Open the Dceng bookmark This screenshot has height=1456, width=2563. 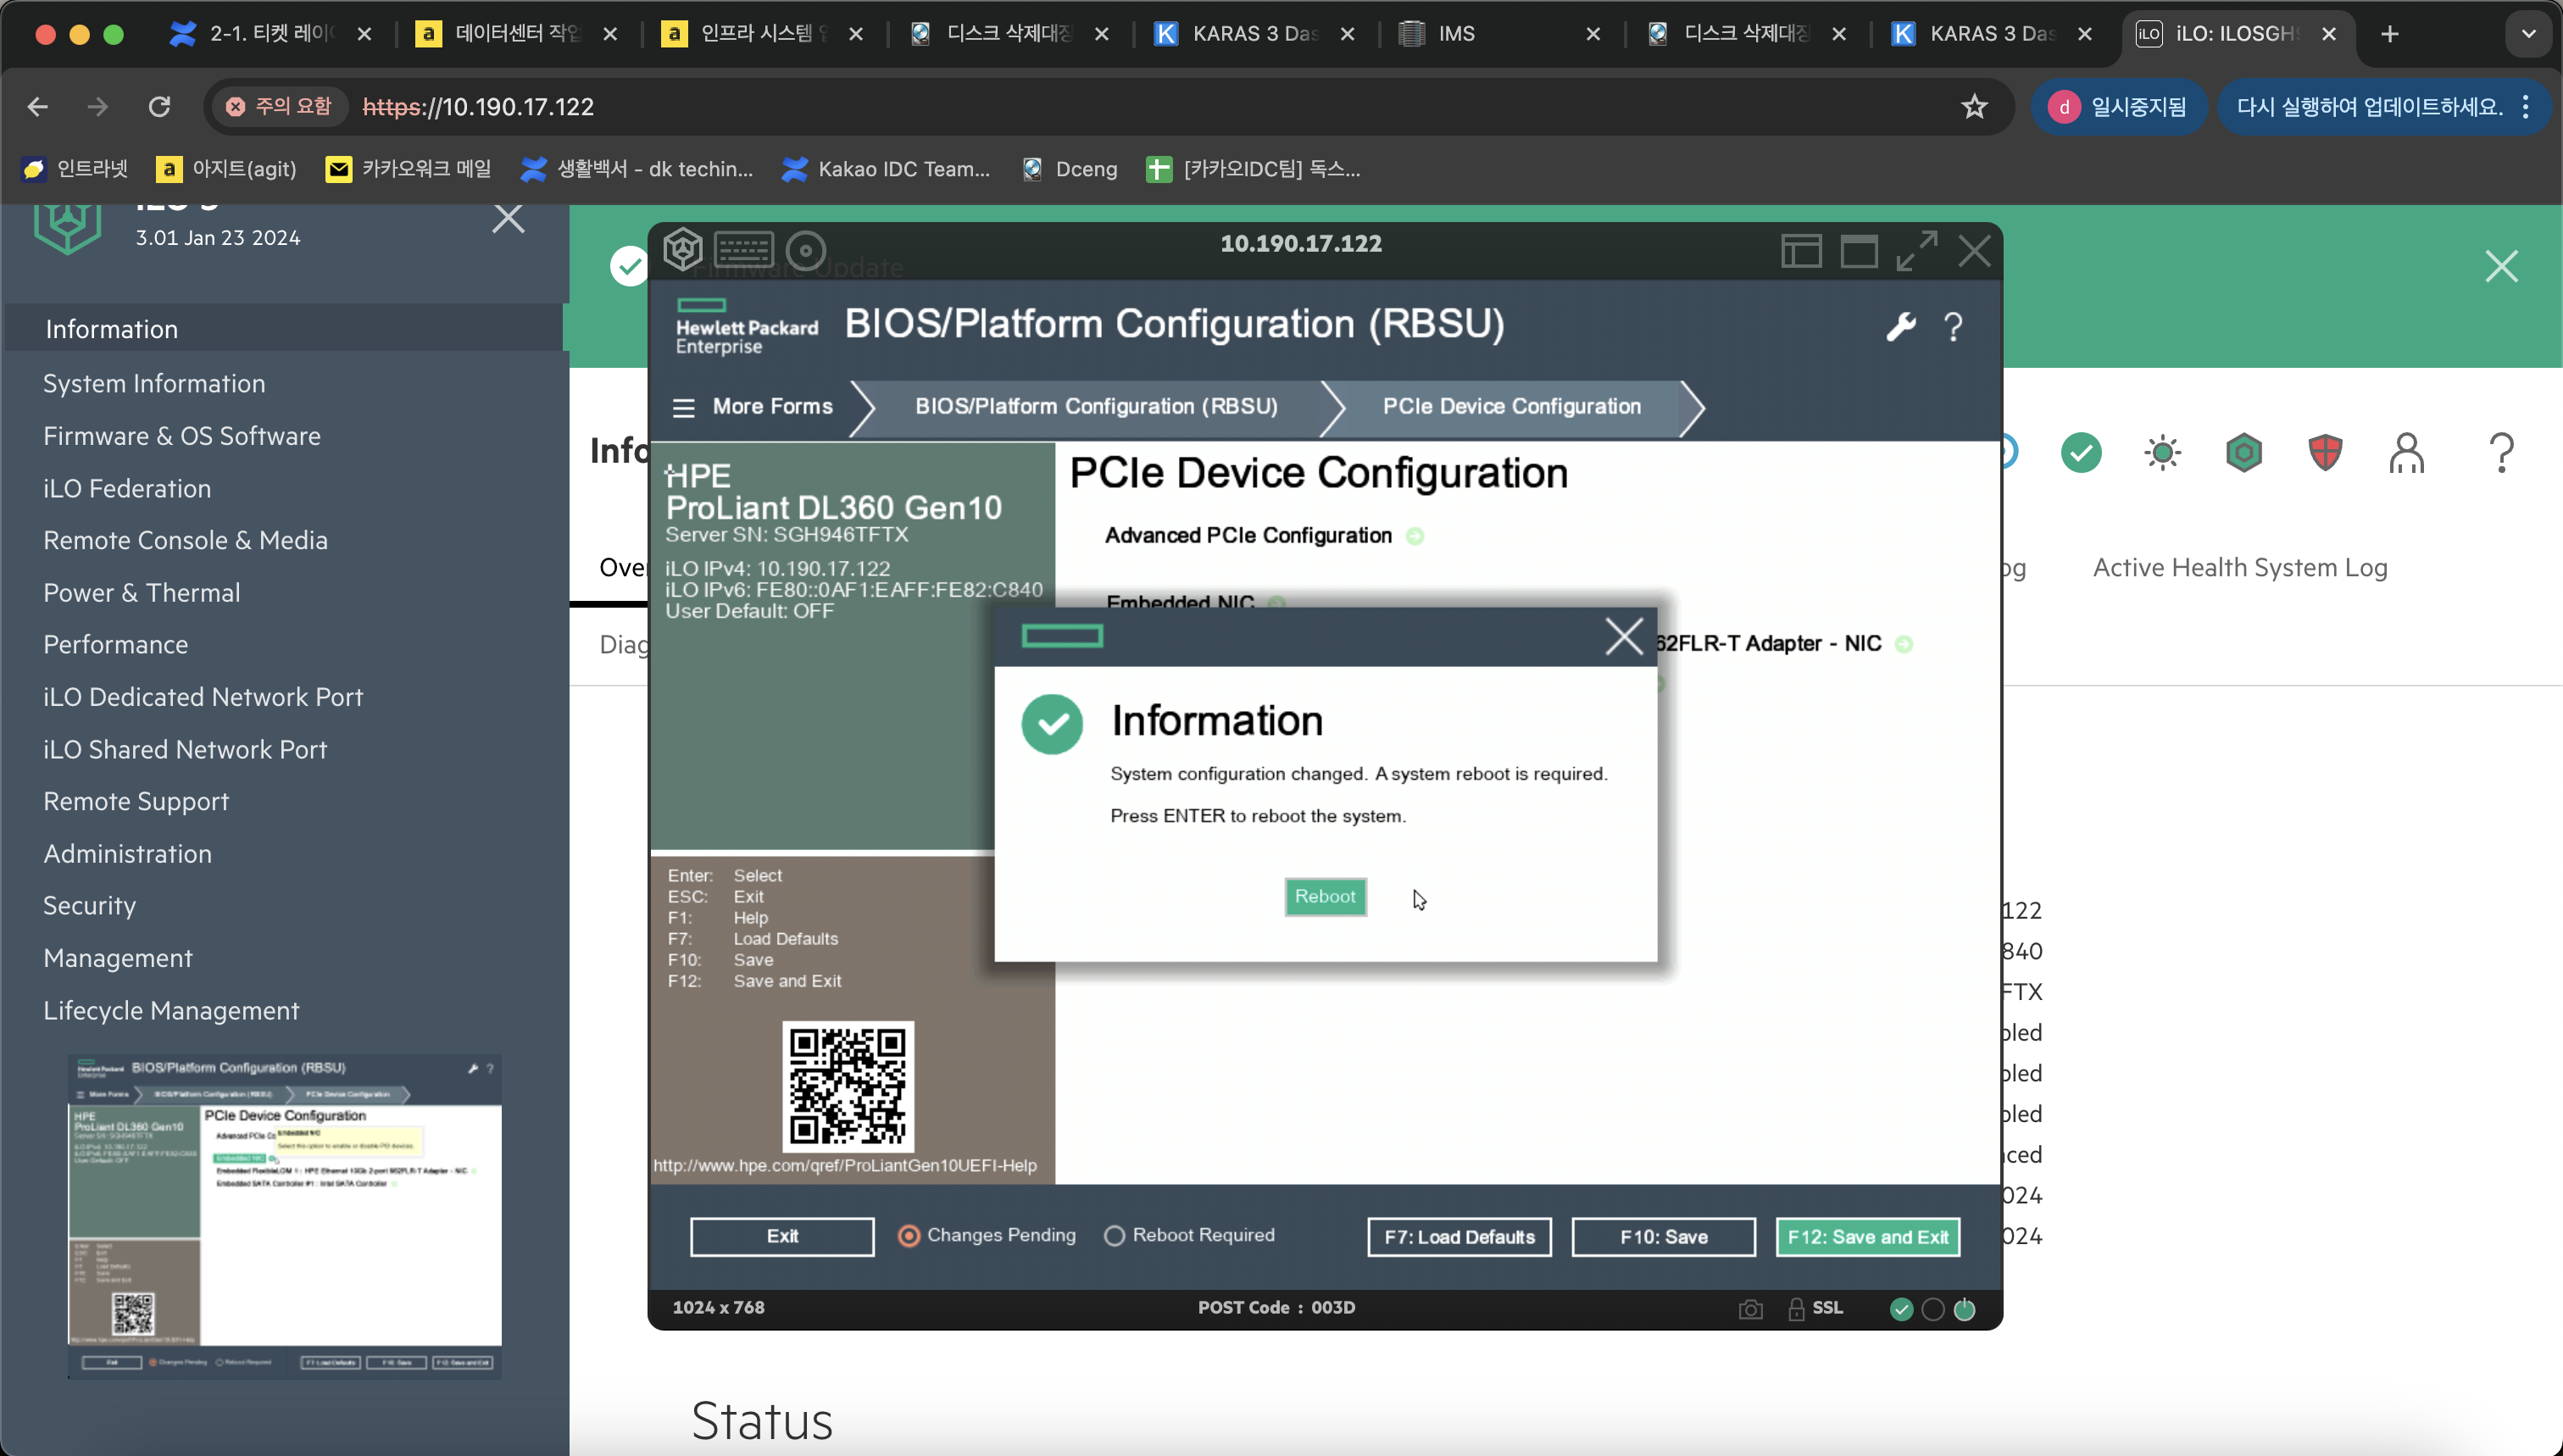1069,169
